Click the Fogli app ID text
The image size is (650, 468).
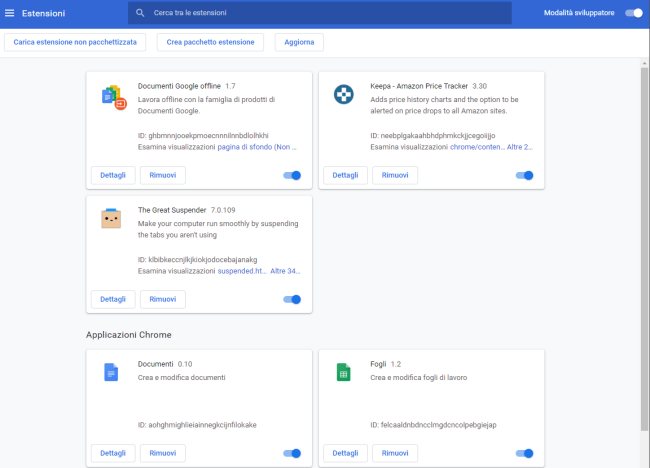click(433, 425)
